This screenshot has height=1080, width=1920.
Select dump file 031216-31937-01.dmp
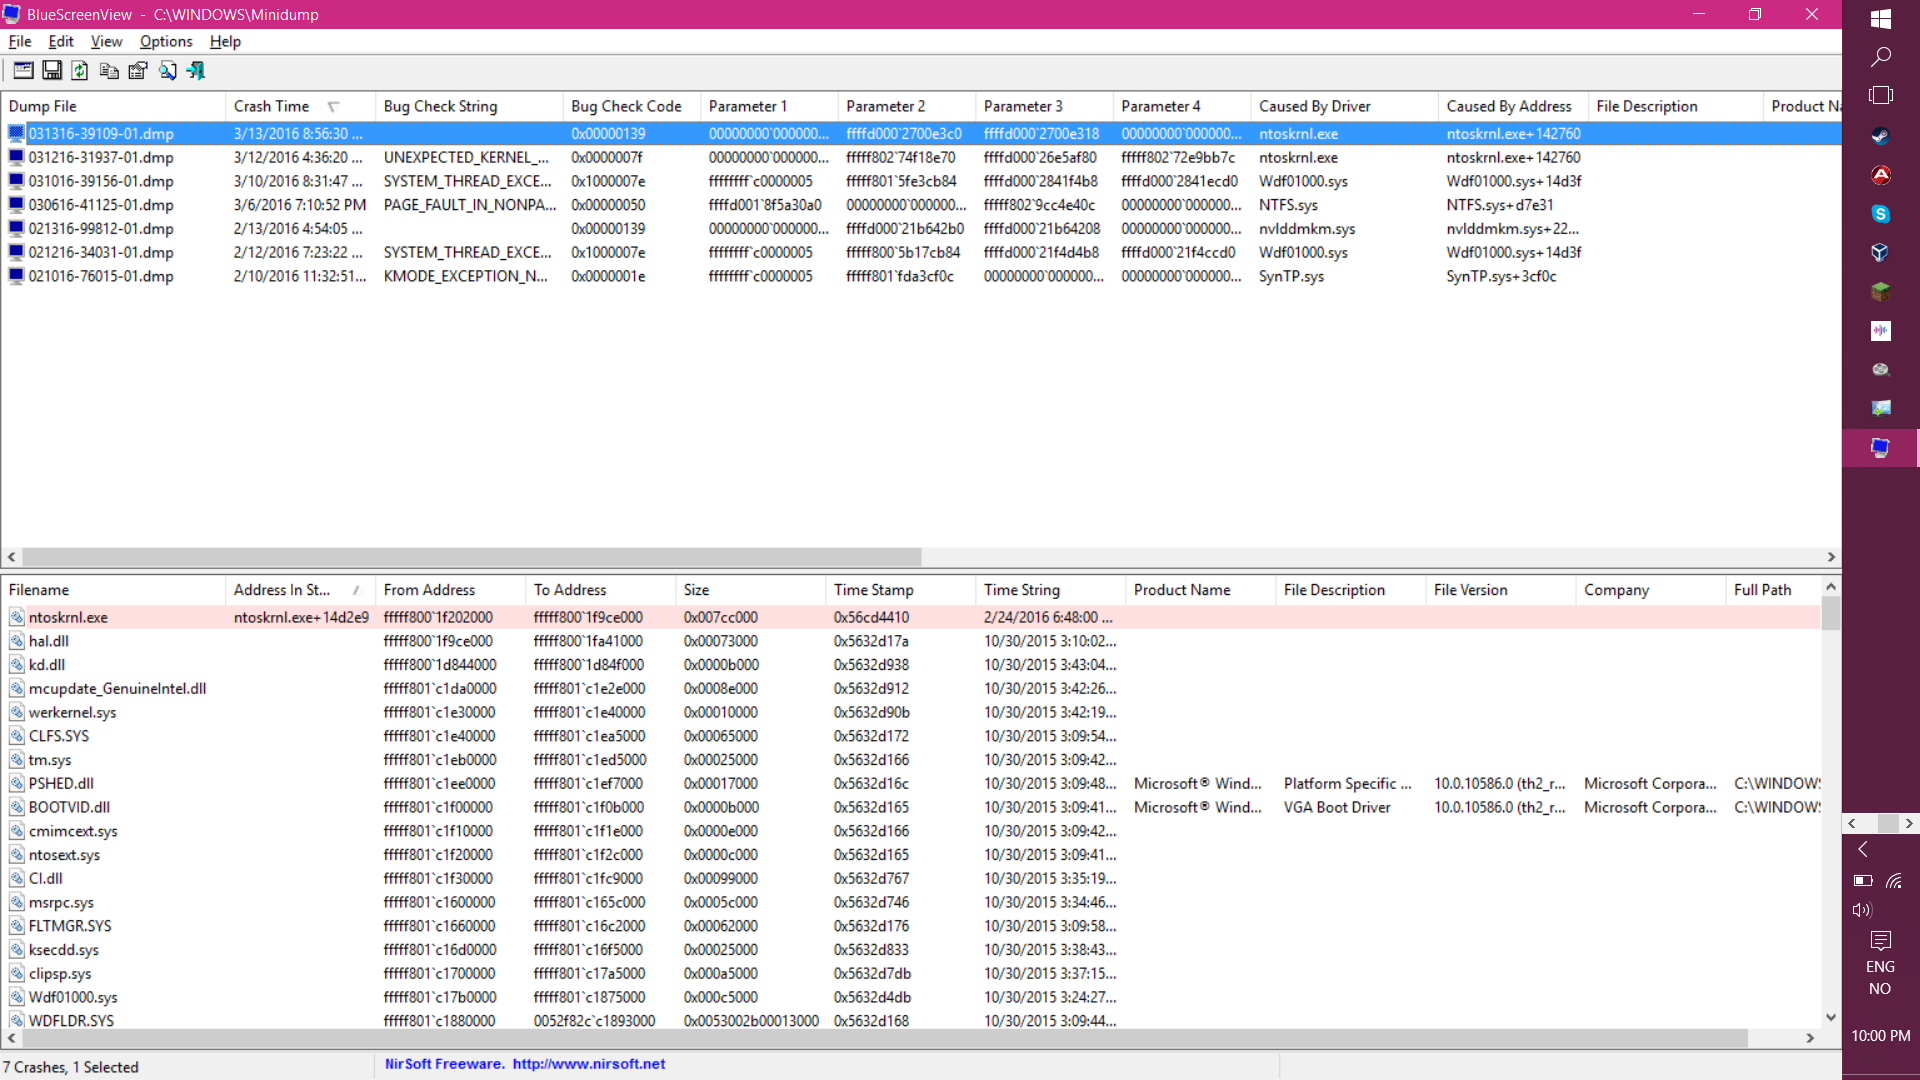coord(101,157)
